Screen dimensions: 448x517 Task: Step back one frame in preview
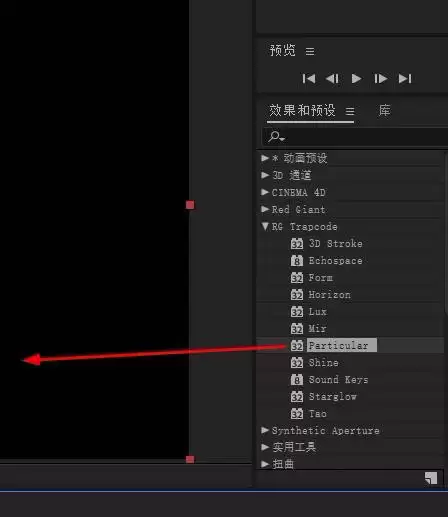332,79
